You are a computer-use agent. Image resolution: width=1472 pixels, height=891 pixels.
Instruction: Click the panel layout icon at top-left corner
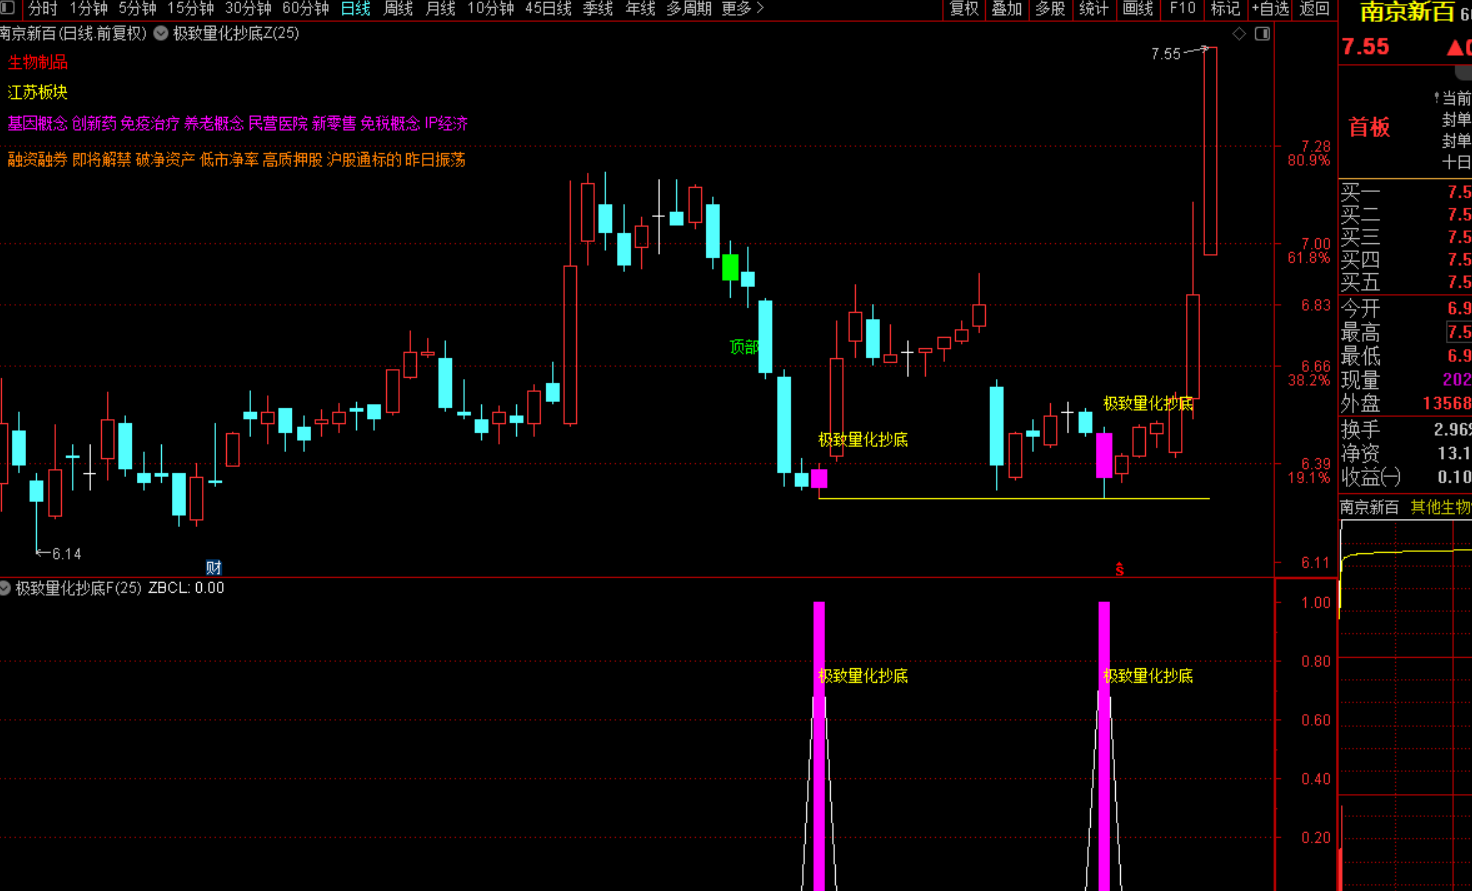click(x=8, y=8)
